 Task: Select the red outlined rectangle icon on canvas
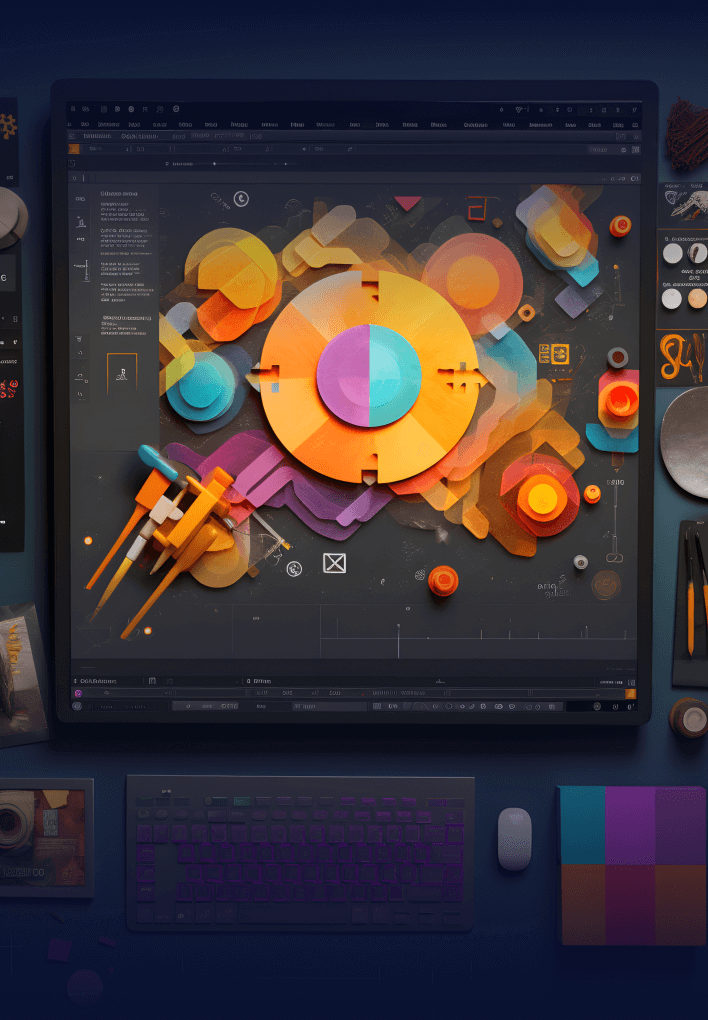(476, 208)
